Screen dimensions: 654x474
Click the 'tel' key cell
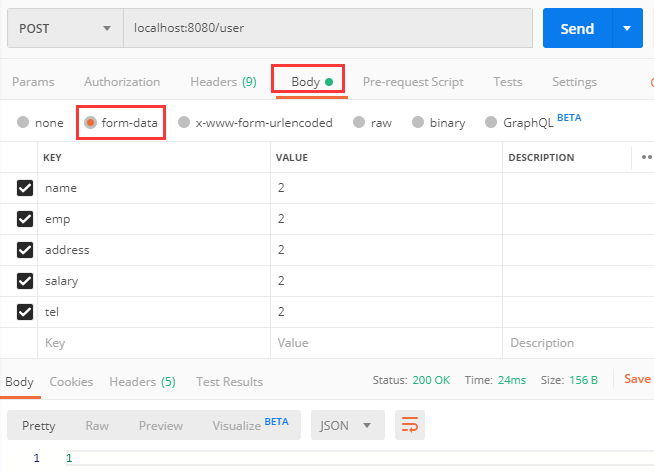coord(154,312)
